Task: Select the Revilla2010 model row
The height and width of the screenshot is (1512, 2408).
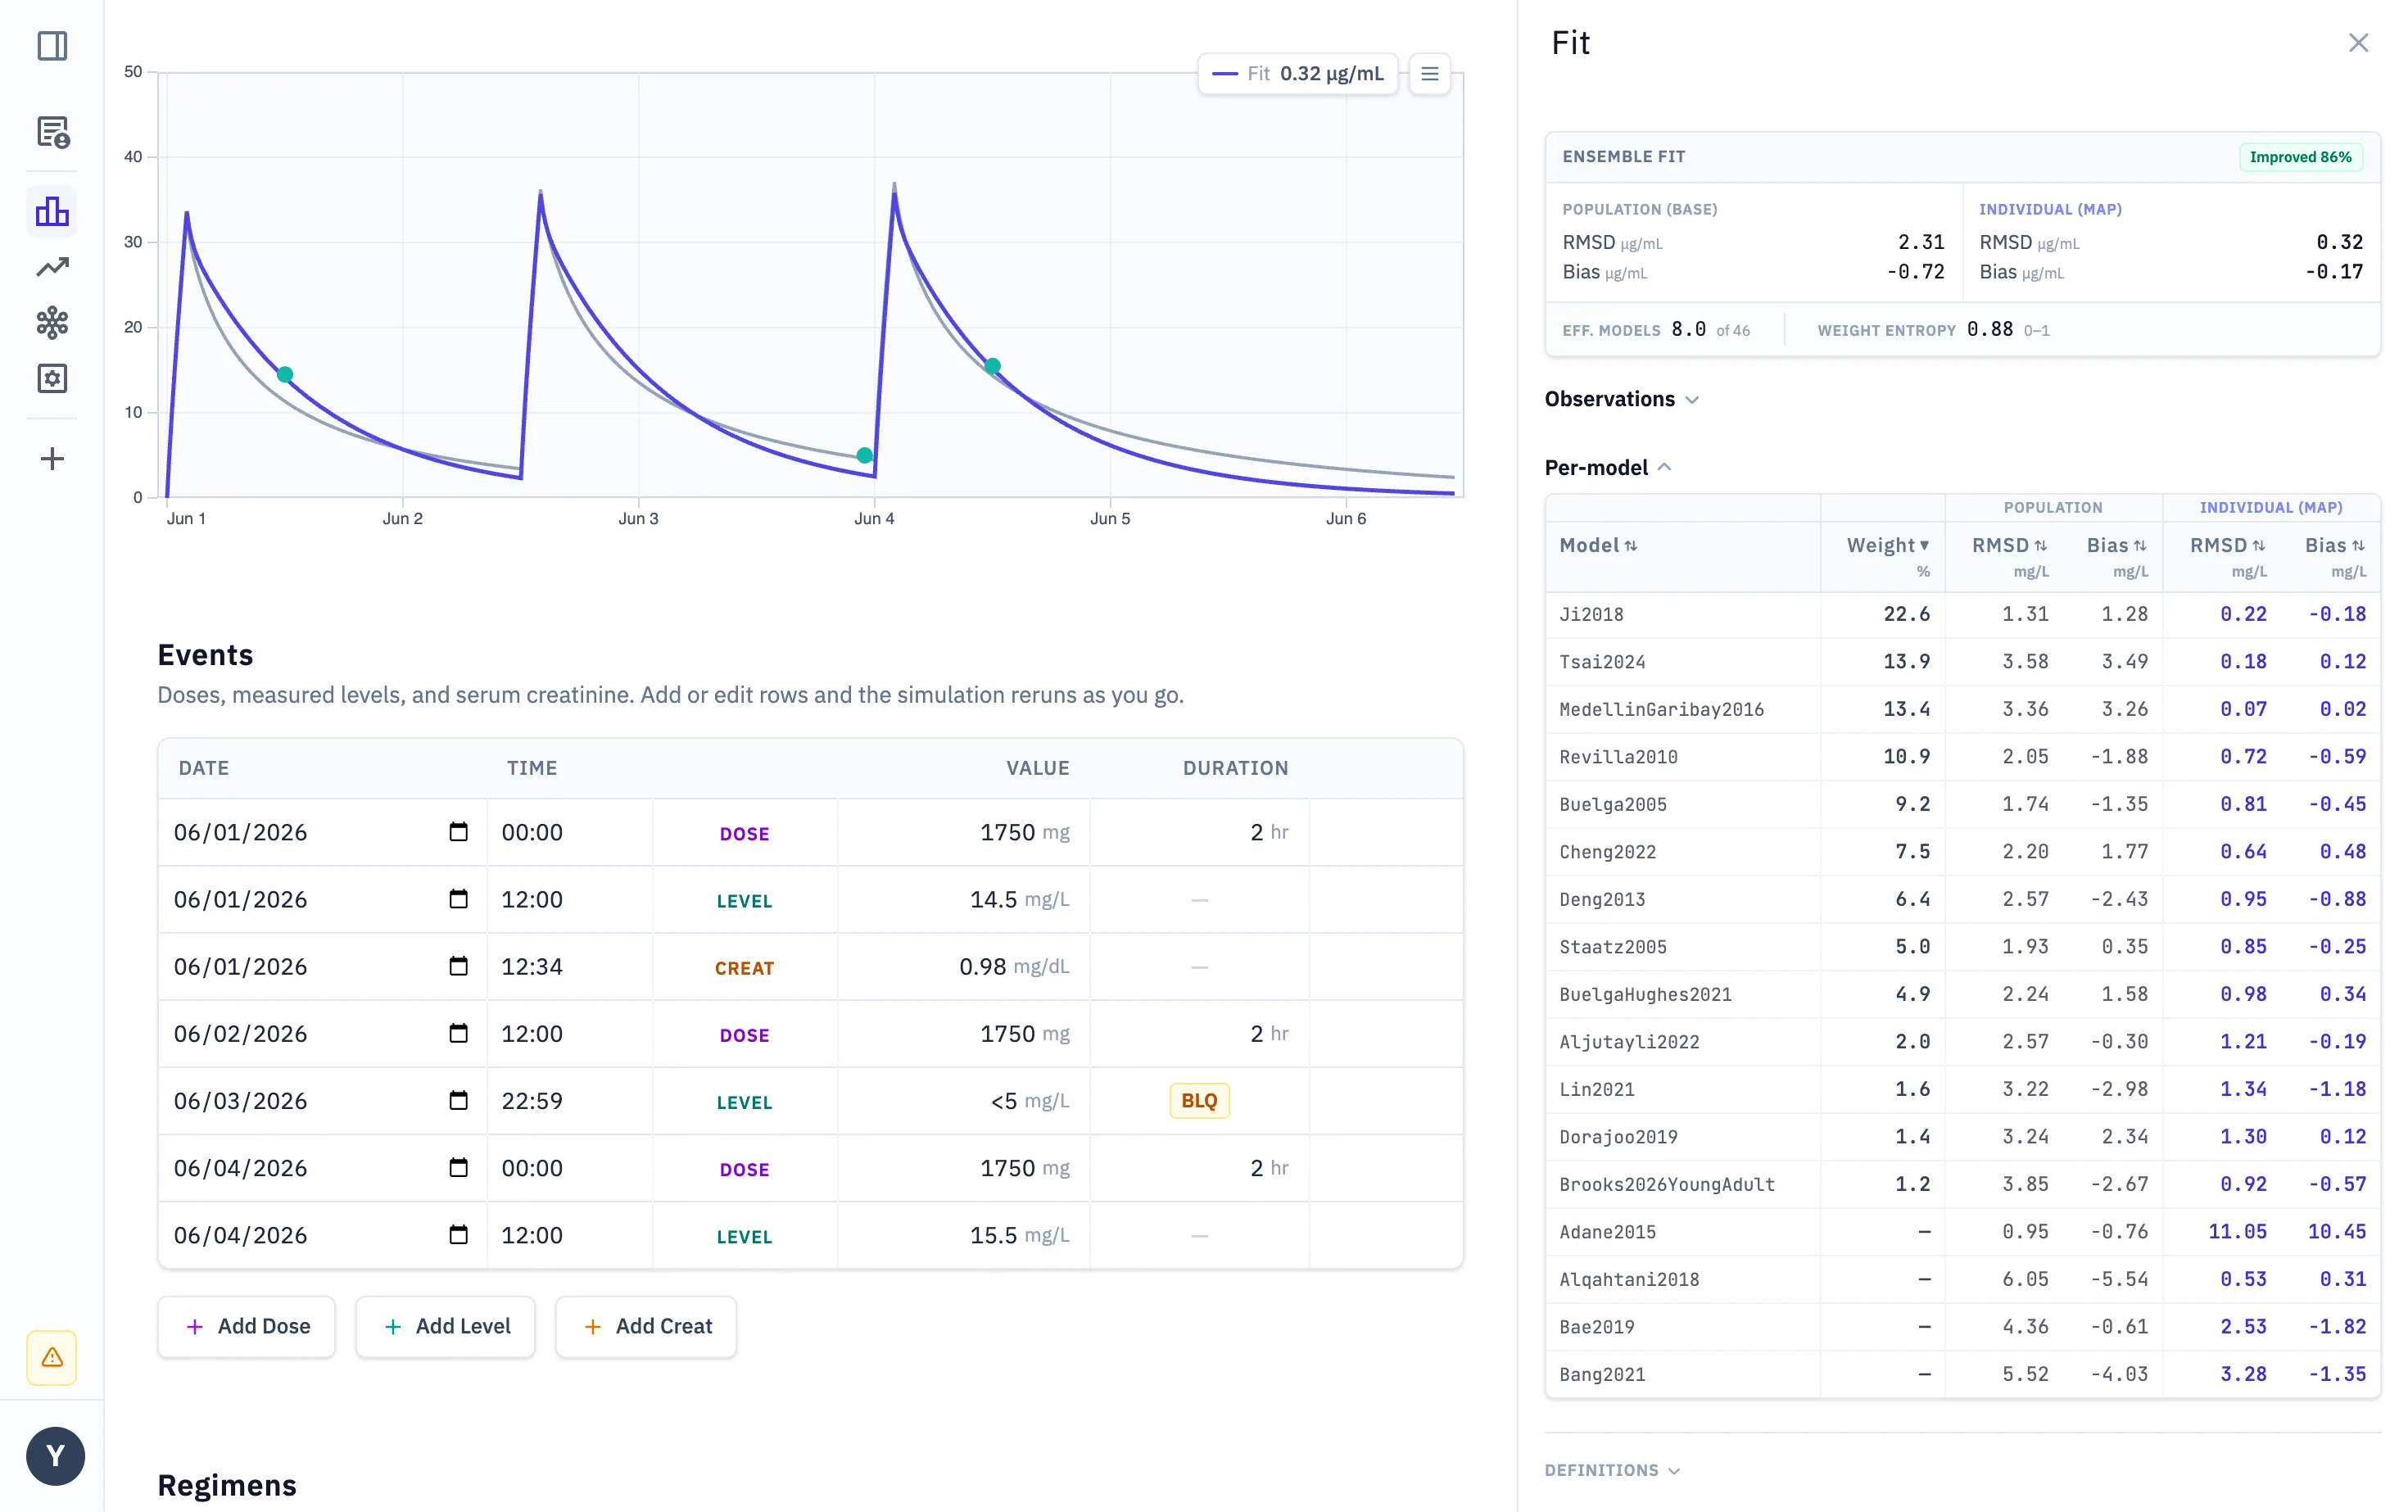Action: [1962, 756]
